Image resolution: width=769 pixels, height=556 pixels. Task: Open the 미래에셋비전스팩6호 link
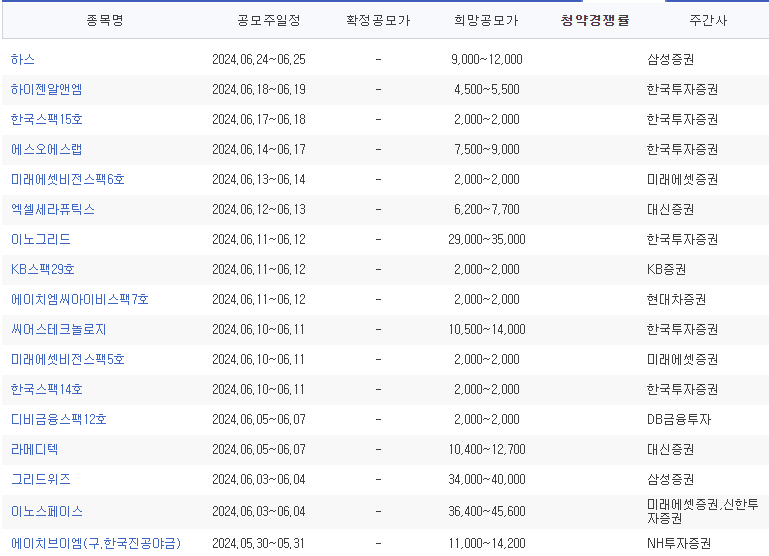(x=68, y=179)
